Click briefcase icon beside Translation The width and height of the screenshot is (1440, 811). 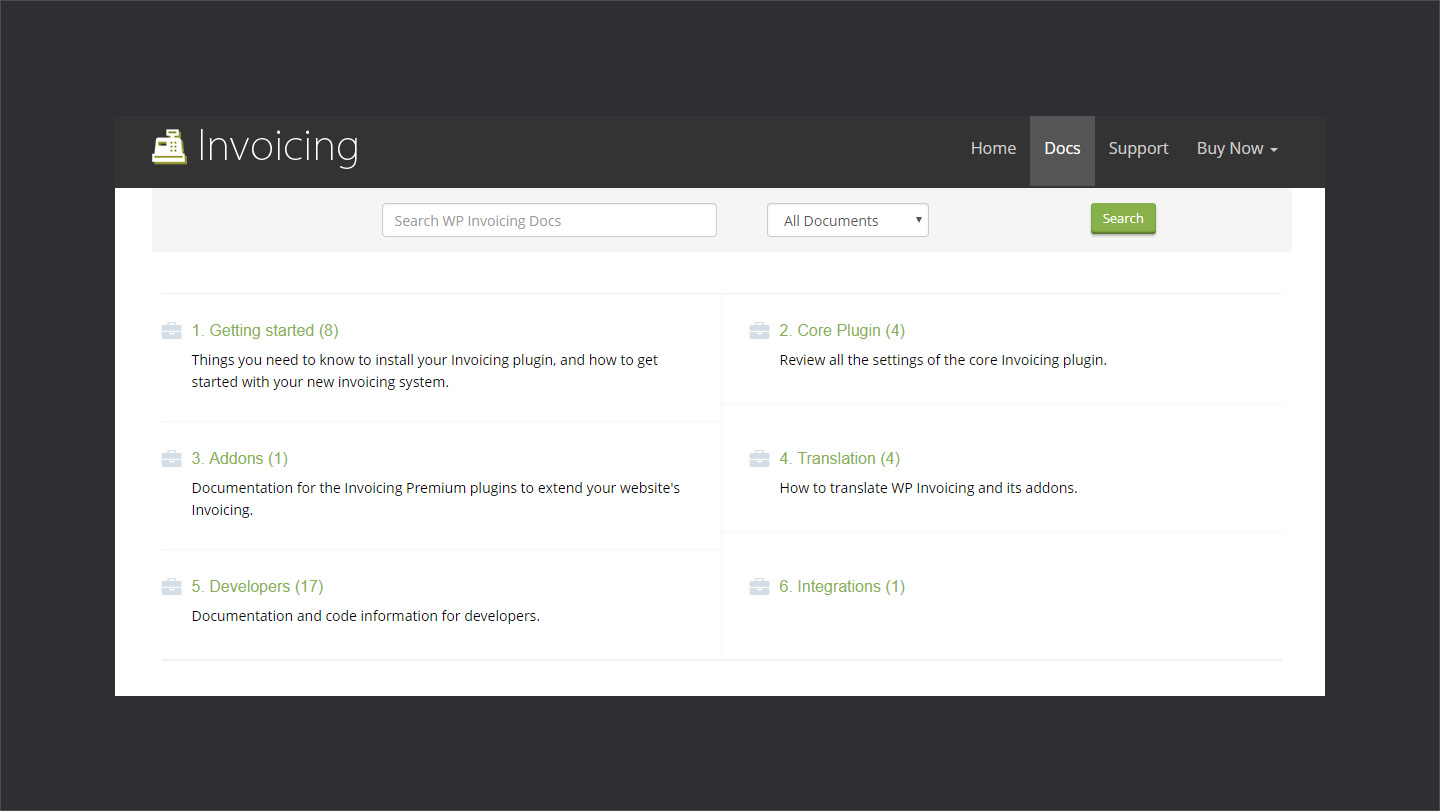coord(760,459)
